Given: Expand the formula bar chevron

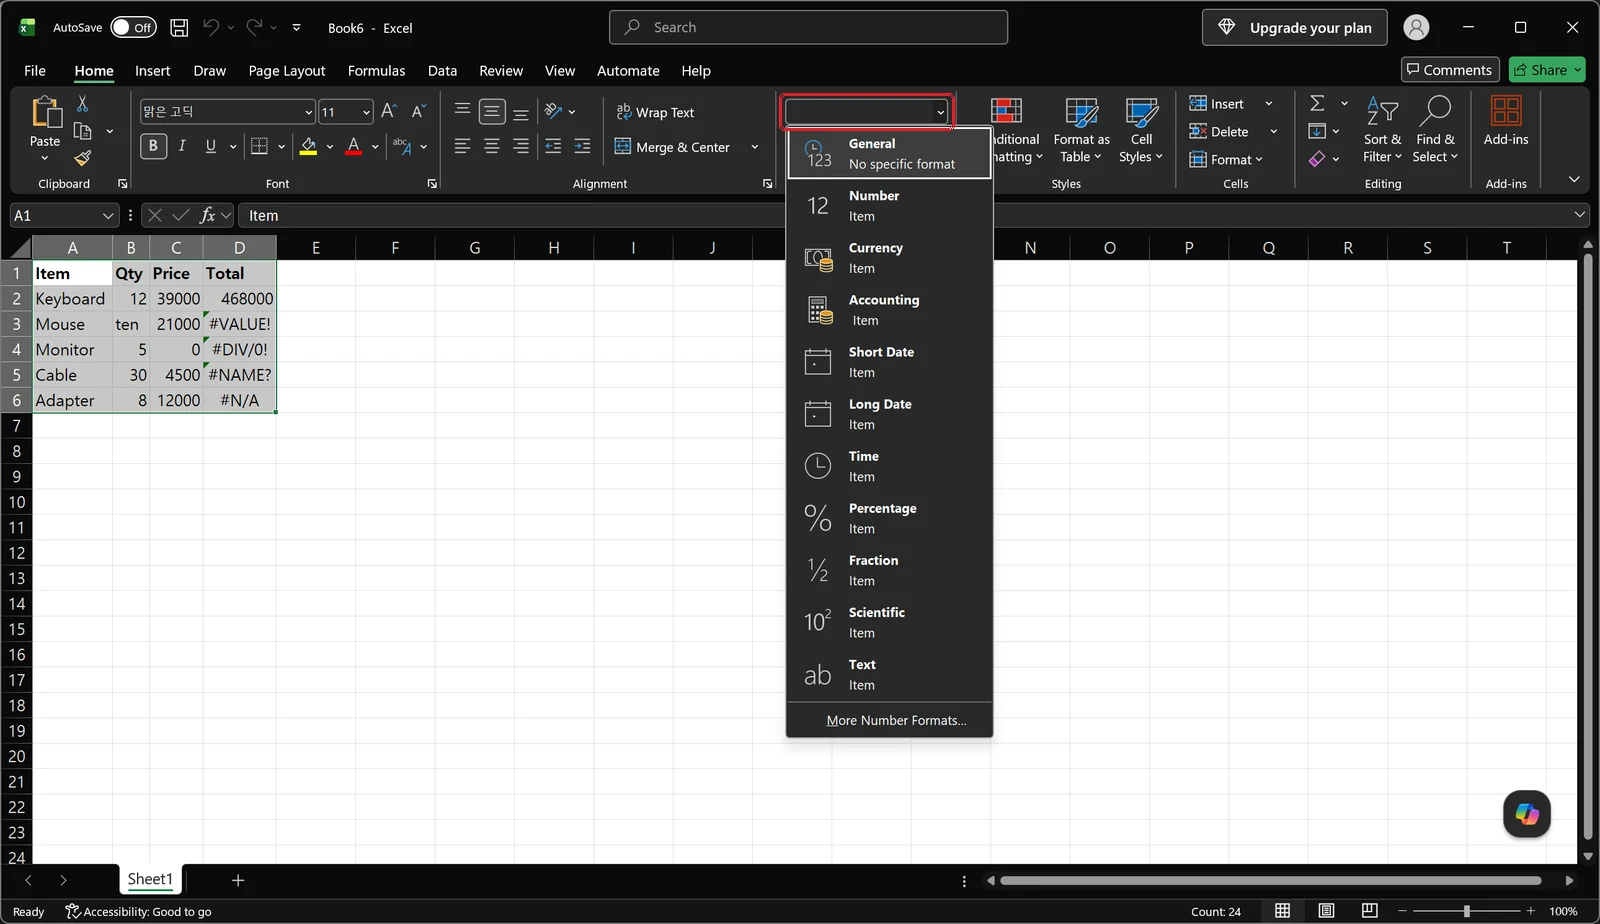Looking at the screenshot, I should (x=1580, y=215).
